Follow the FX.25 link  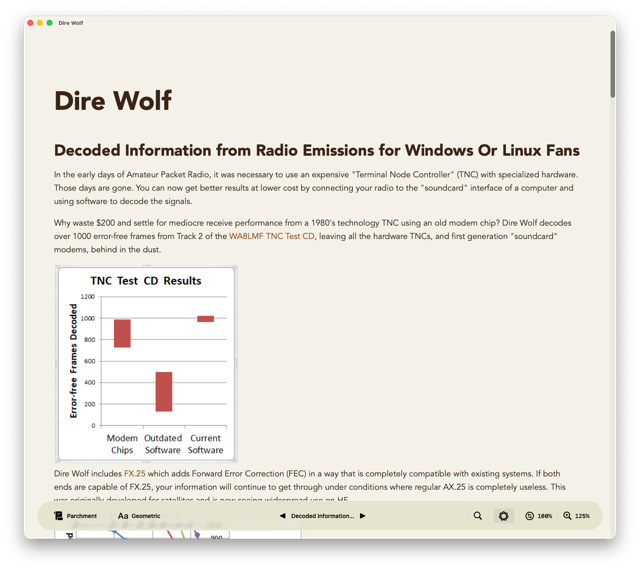click(x=135, y=473)
